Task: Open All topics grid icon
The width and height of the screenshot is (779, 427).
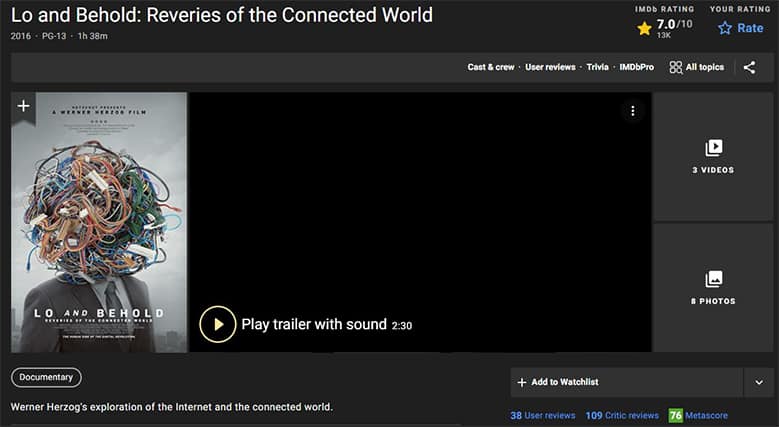Action: (x=697, y=67)
